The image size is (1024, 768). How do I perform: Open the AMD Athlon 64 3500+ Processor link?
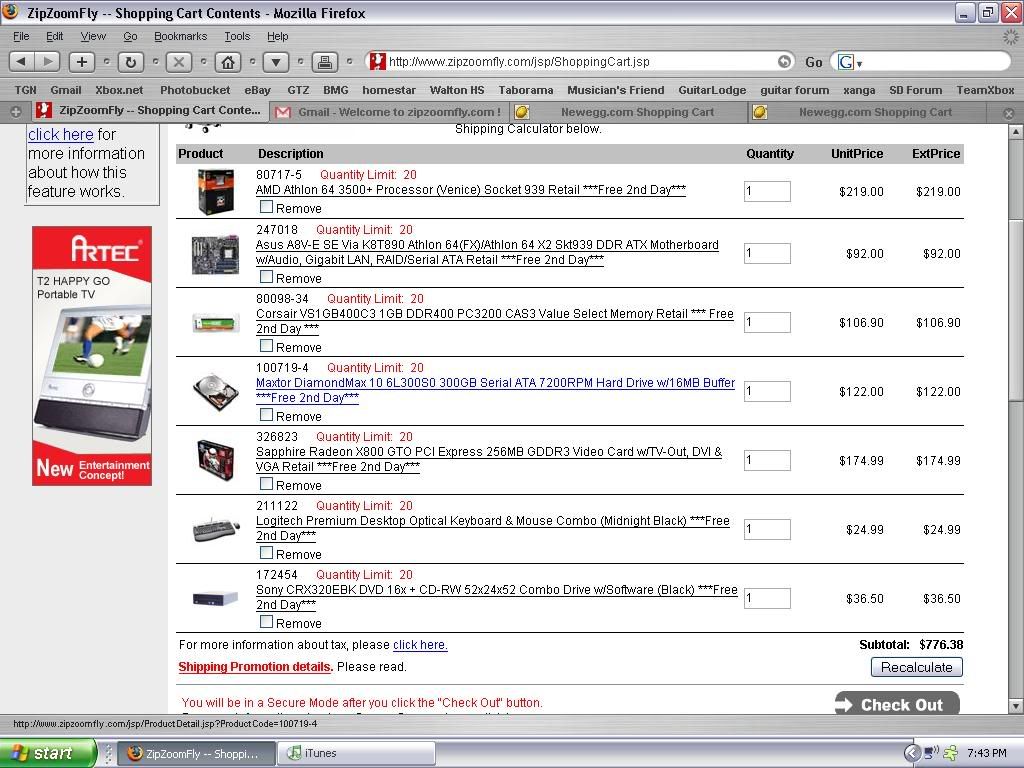(x=470, y=190)
